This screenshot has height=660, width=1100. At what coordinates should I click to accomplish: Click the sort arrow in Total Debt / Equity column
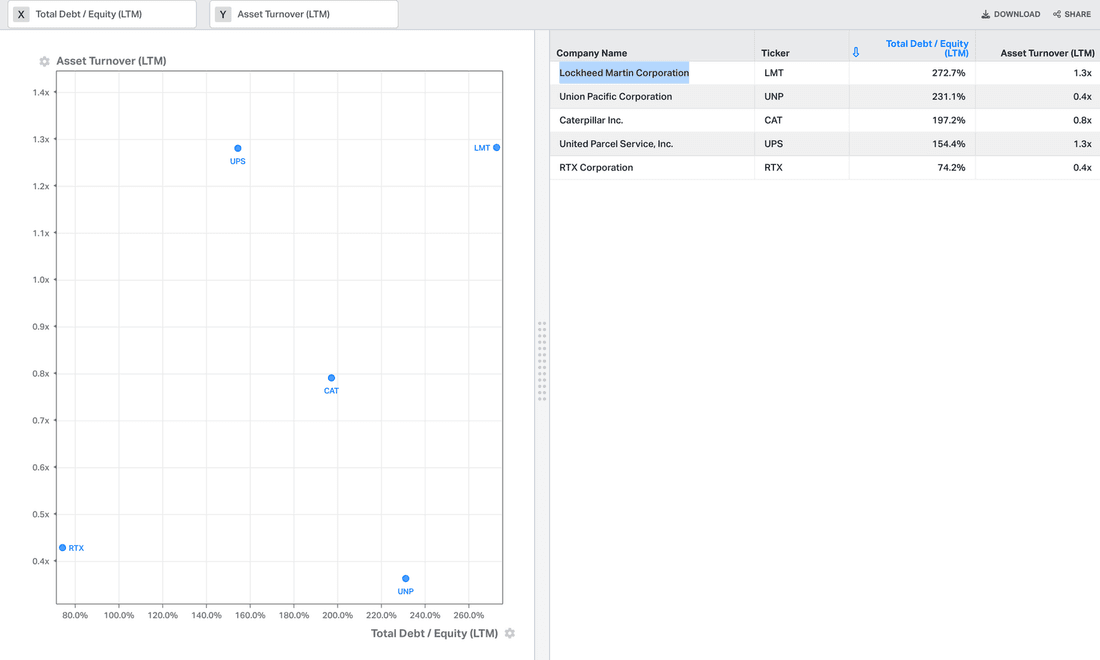(x=856, y=53)
